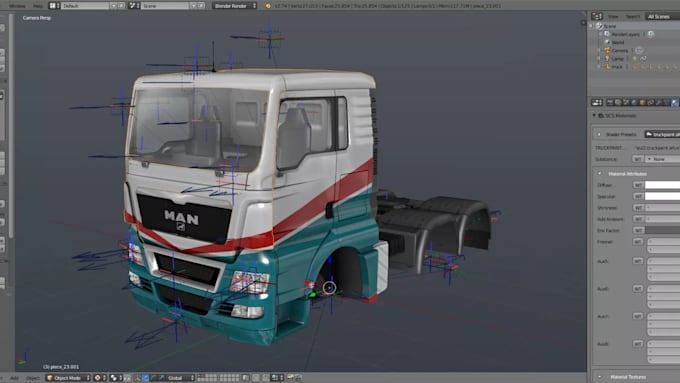Open the Substance None dropdown
The image size is (680, 383).
pos(662,159)
